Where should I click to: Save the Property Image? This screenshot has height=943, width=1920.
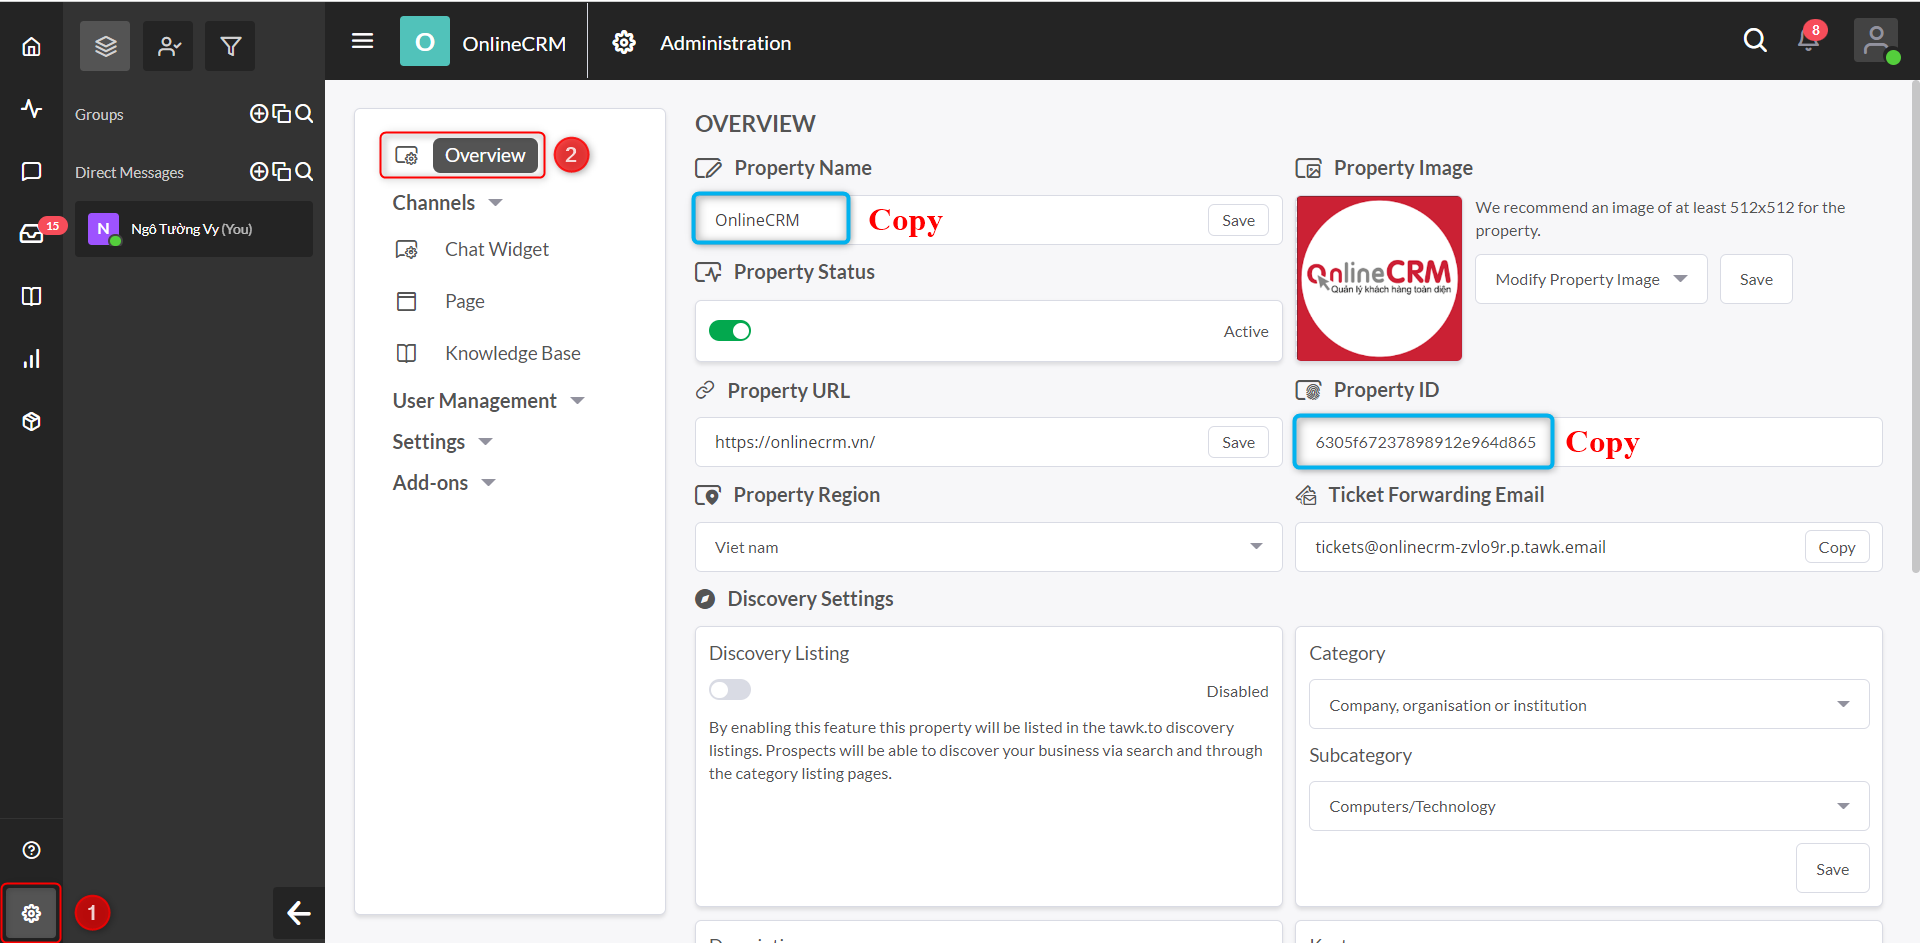pos(1756,279)
